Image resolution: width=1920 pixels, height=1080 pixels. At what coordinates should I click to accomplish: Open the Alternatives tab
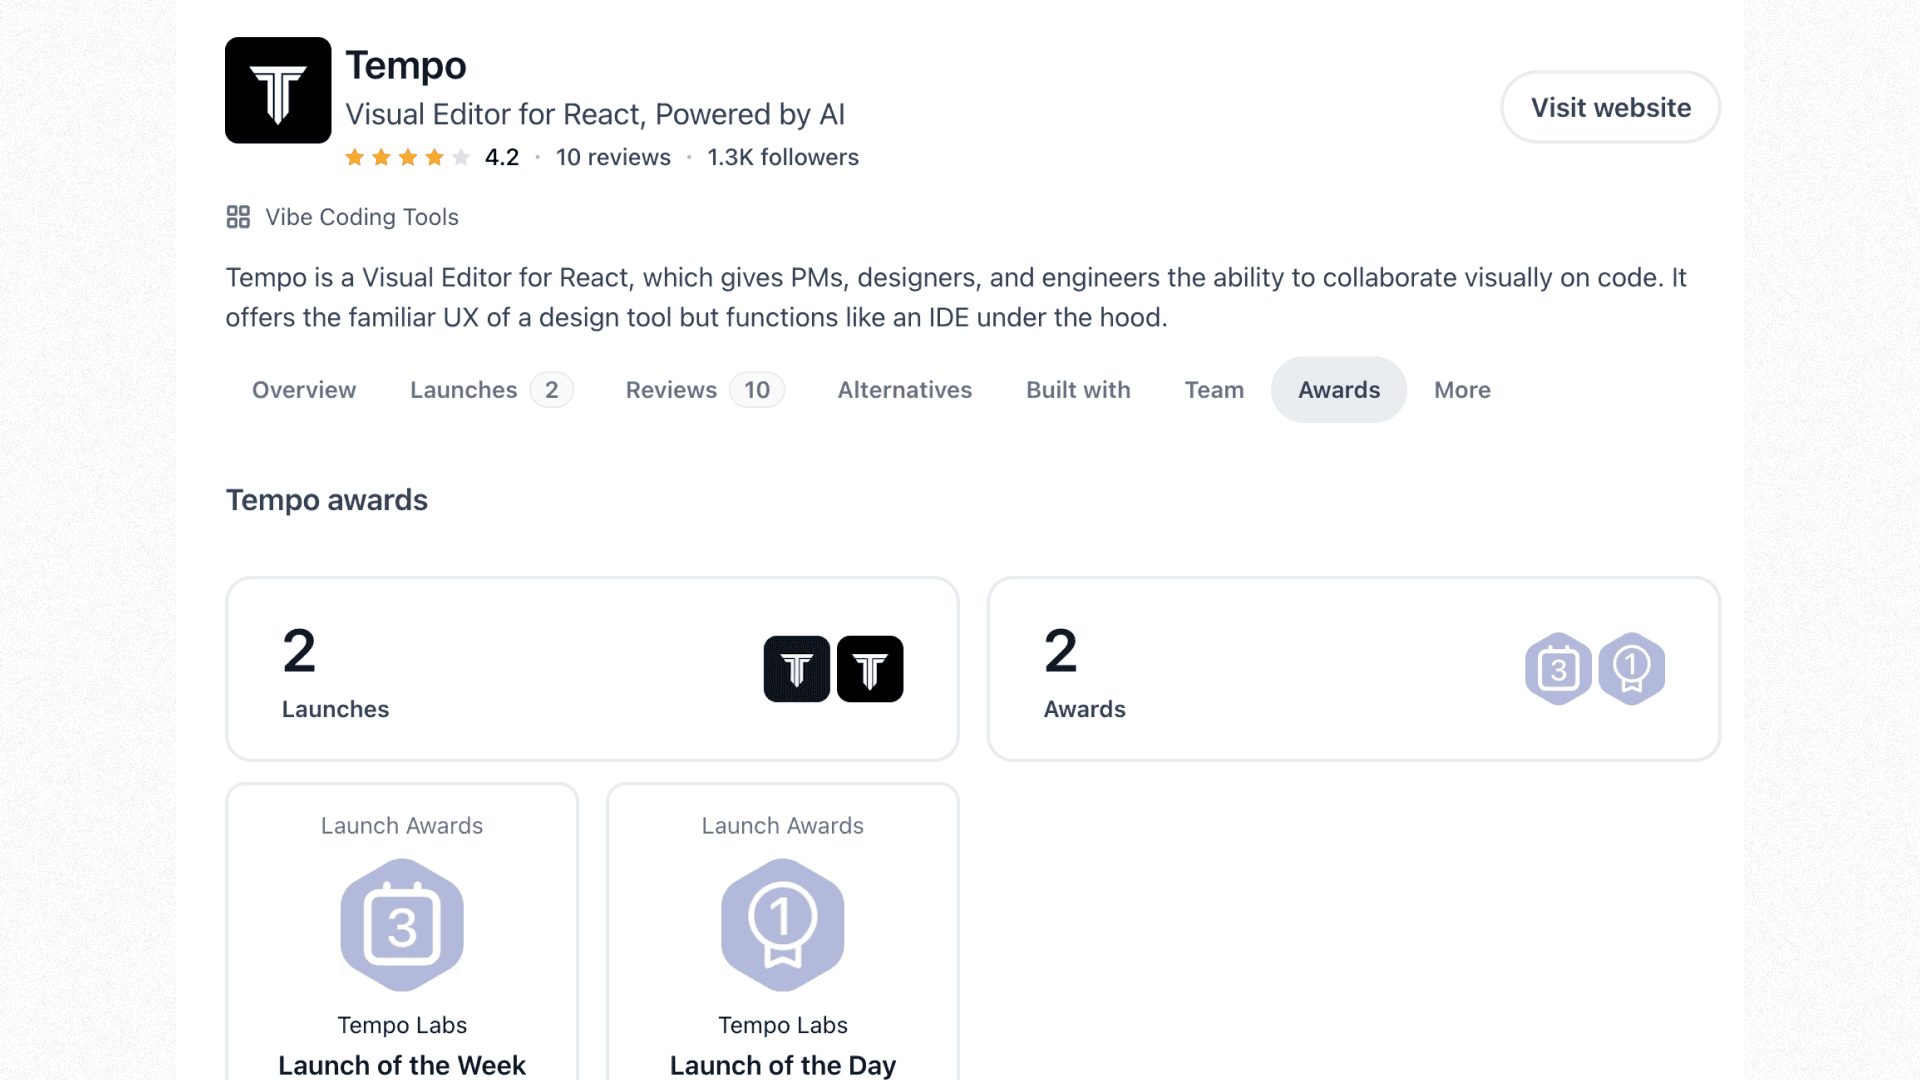(x=905, y=390)
